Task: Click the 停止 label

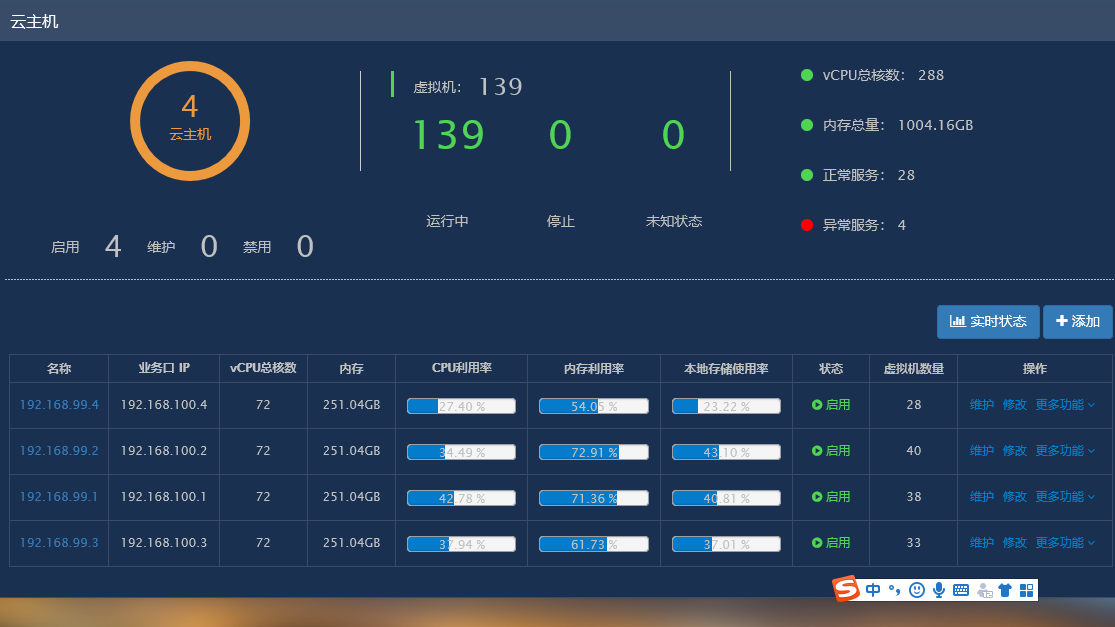Action: pyautogui.click(x=560, y=221)
